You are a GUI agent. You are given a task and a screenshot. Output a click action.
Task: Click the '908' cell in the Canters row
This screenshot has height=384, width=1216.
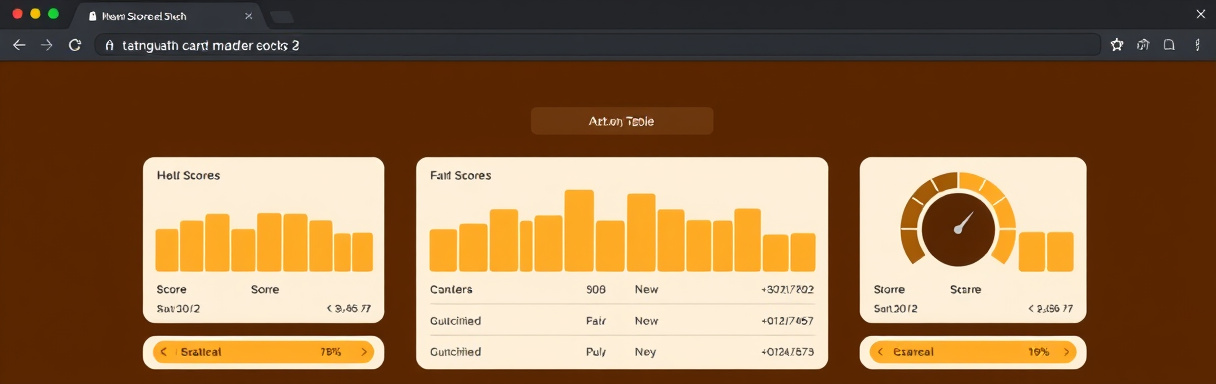click(596, 289)
